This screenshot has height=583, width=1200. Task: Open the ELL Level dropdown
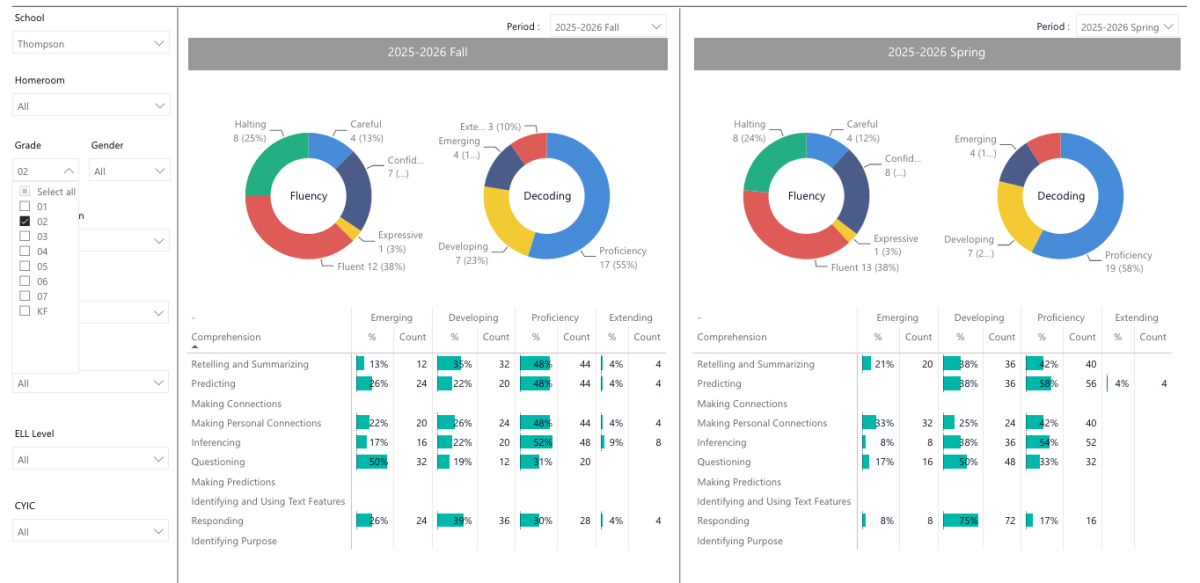tap(91, 459)
